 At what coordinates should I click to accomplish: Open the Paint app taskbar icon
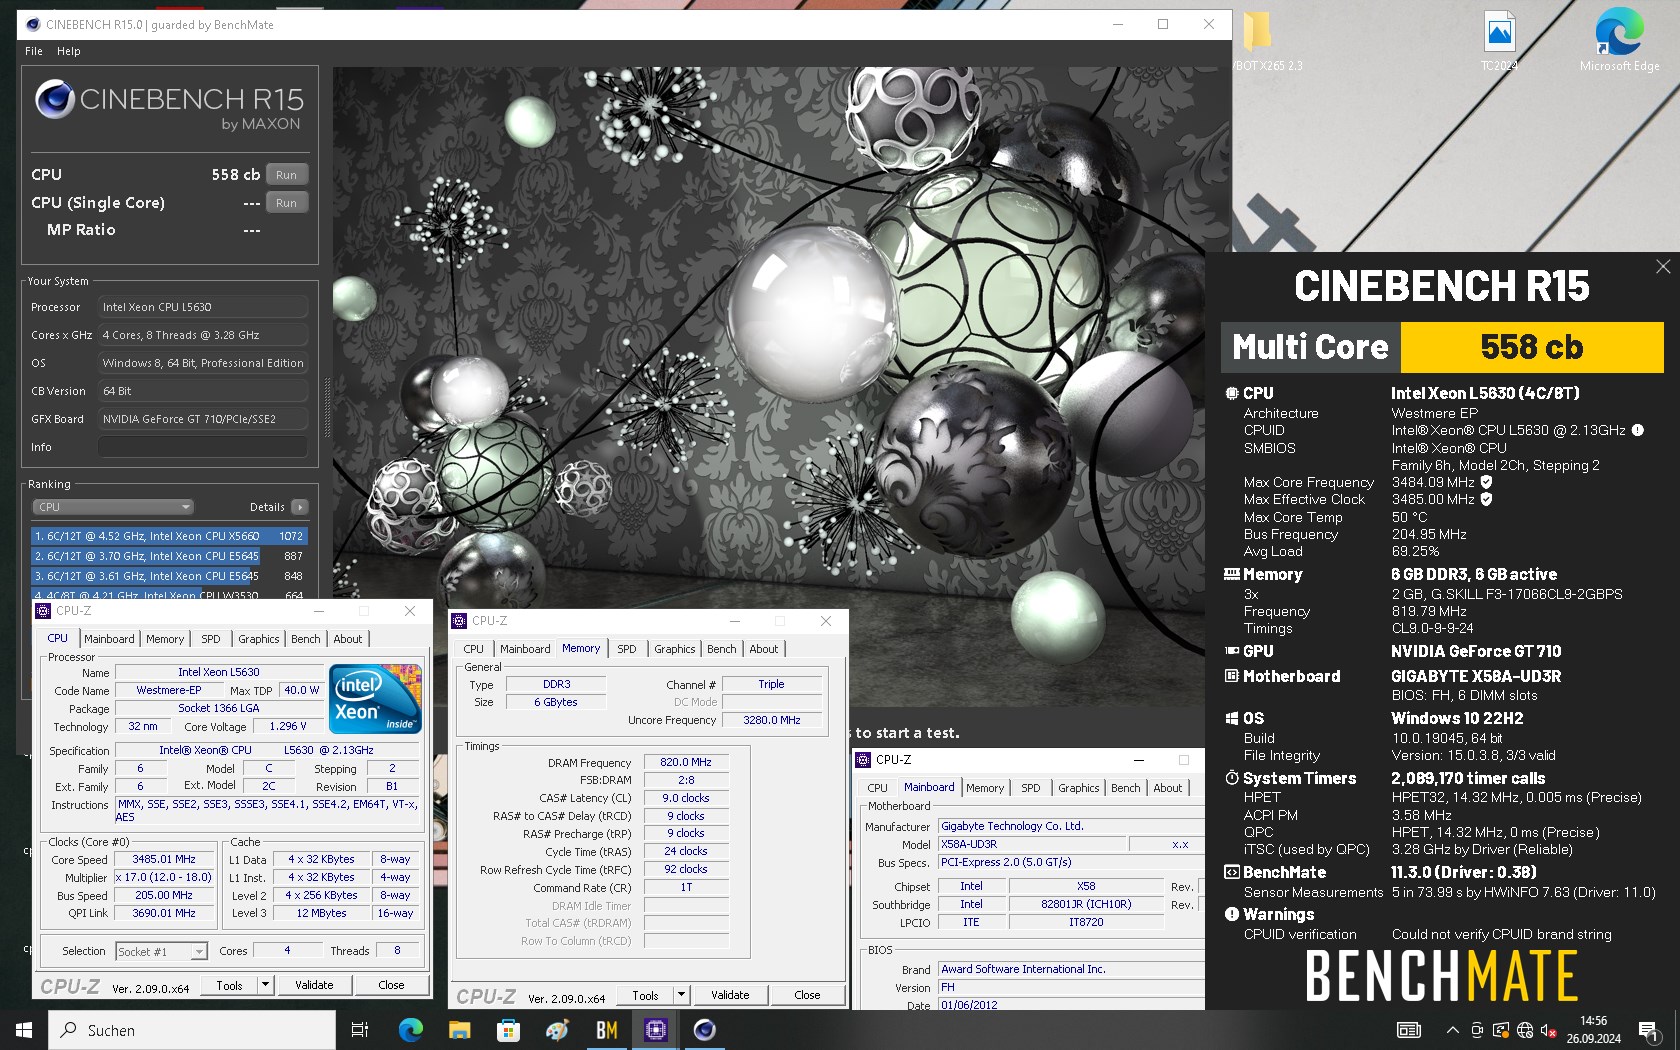coord(557,1030)
